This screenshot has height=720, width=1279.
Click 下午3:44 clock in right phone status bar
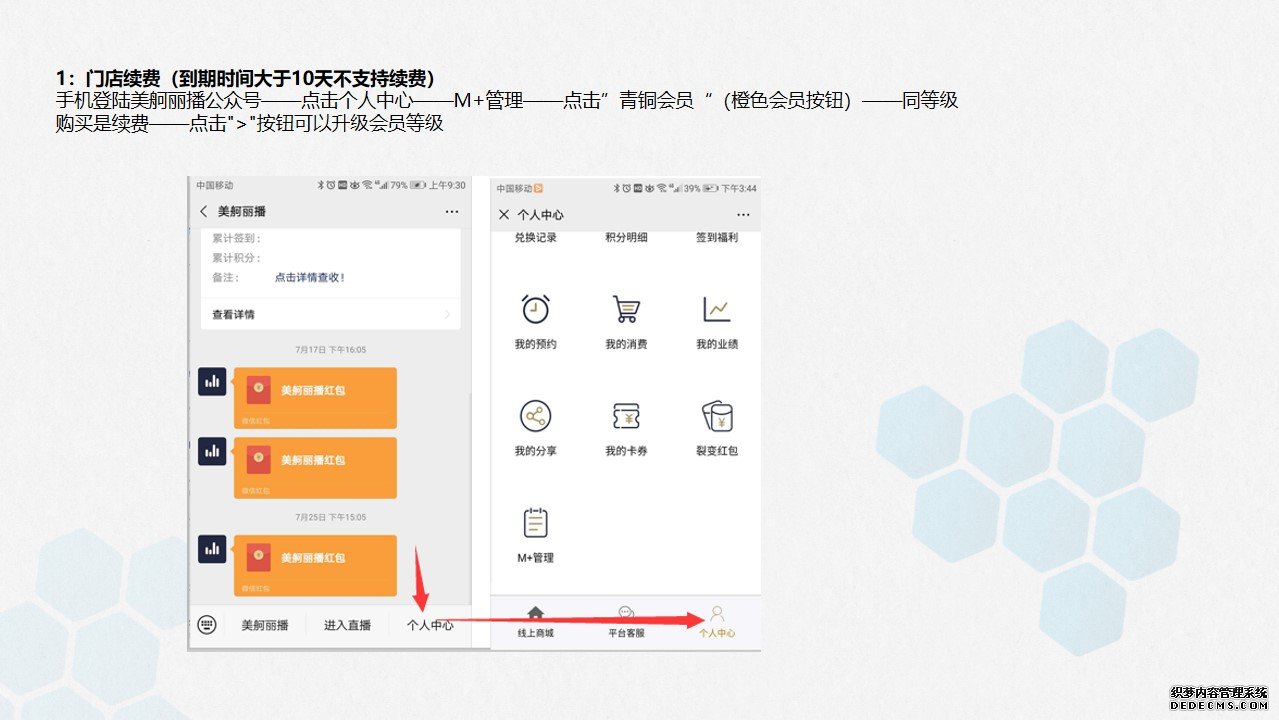tap(739, 188)
